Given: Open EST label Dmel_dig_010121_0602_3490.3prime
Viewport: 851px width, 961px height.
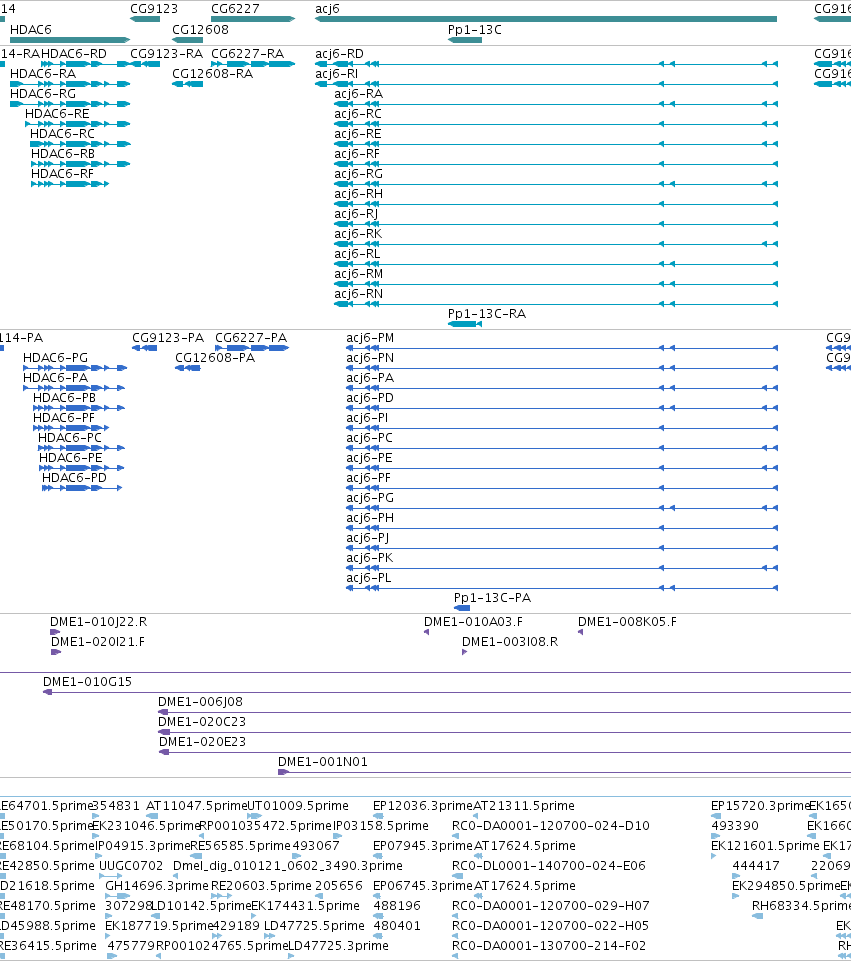Looking at the screenshot, I should point(288,865).
